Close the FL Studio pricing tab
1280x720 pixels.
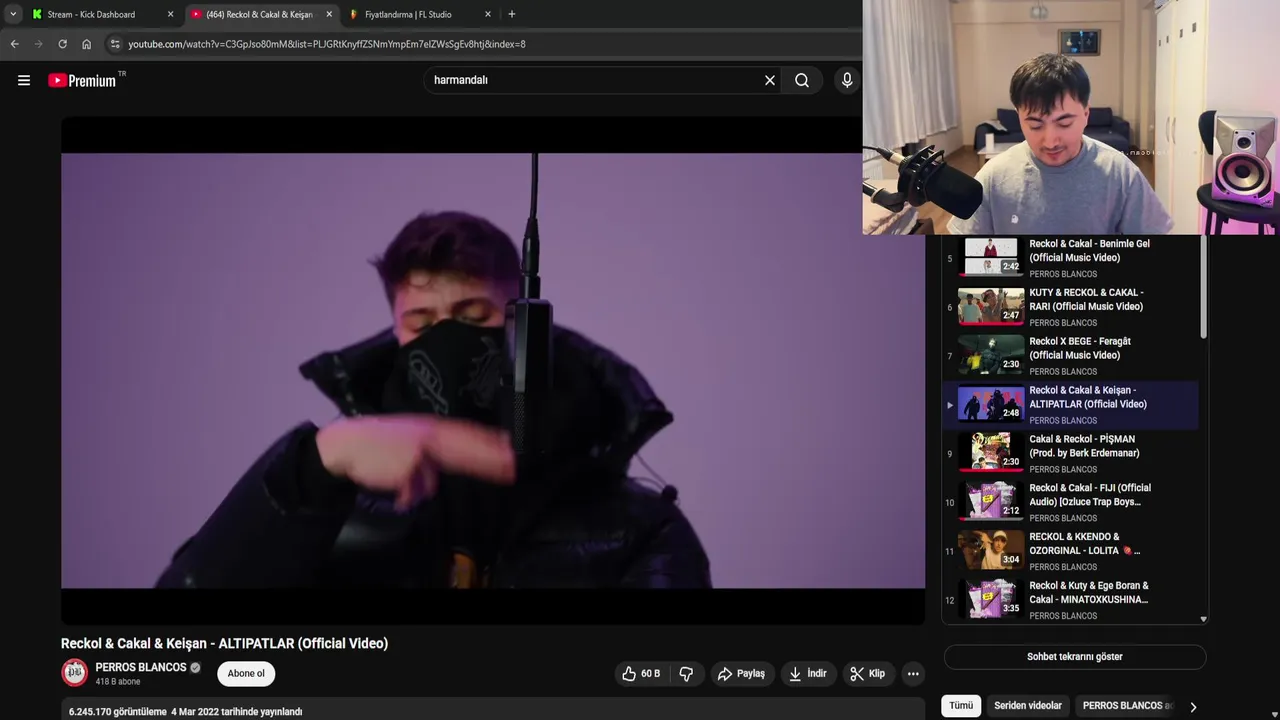click(x=488, y=14)
